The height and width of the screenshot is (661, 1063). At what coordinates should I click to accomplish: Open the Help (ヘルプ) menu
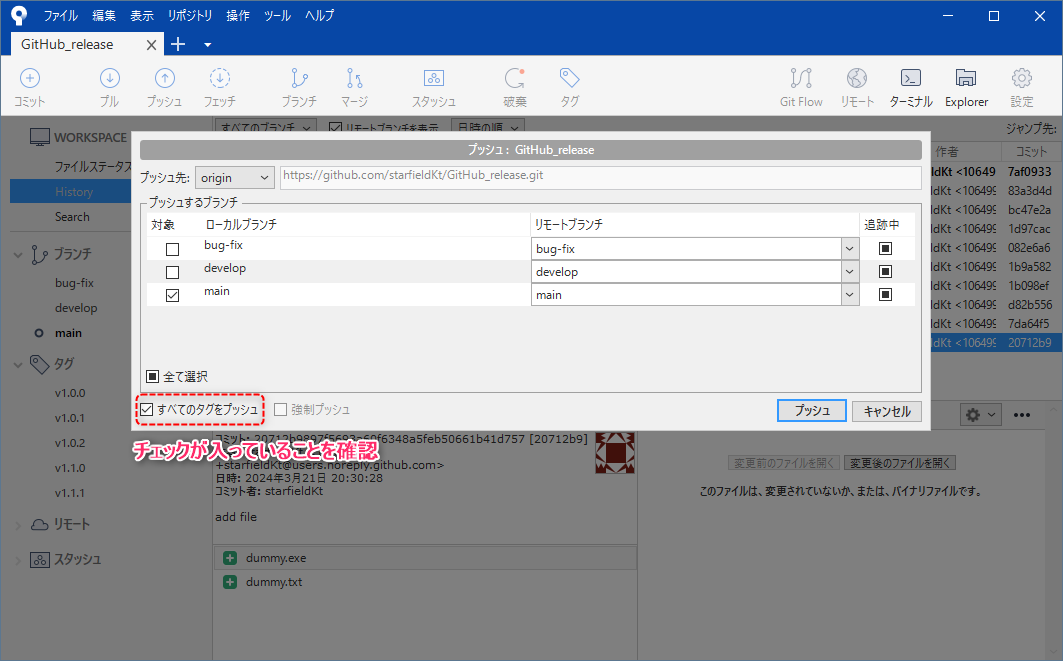tap(319, 16)
